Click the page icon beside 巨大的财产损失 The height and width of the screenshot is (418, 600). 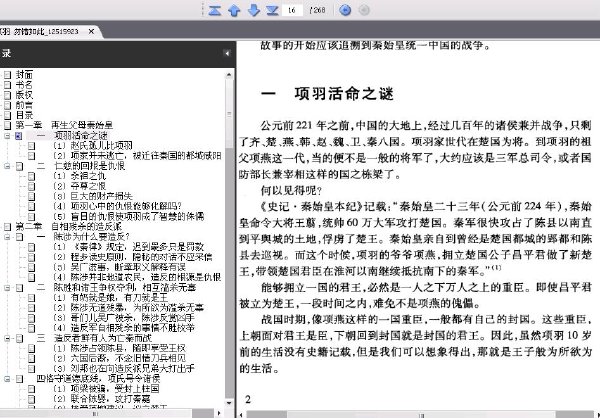(x=31, y=196)
